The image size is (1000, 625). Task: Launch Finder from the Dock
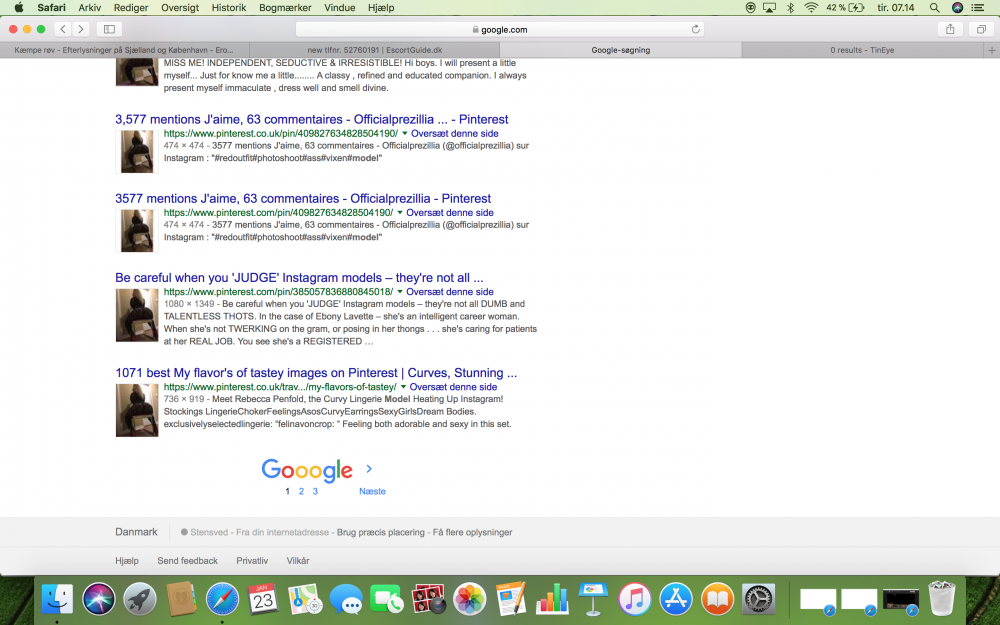[57, 599]
